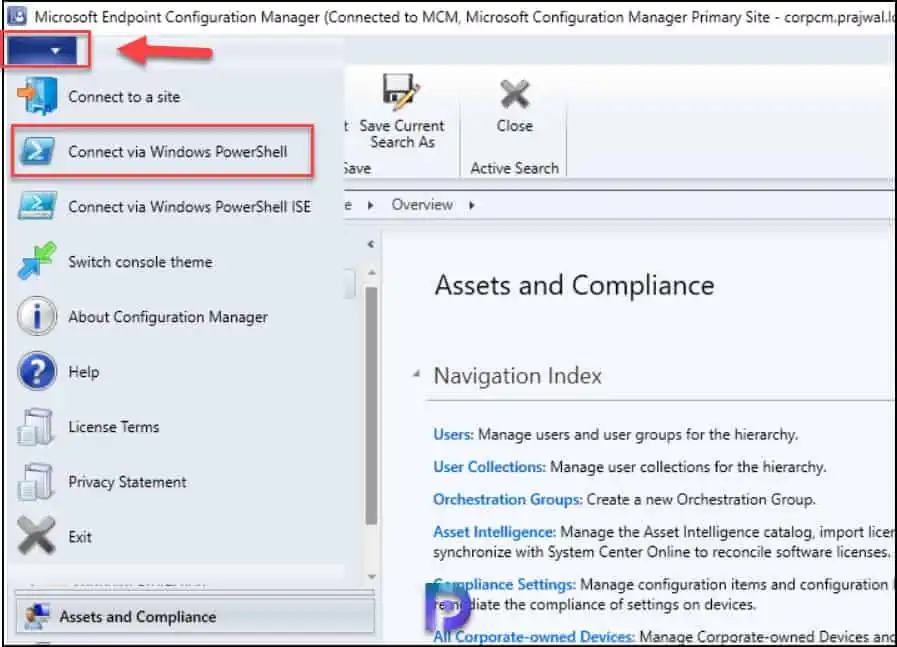Collapse the Navigation Index section triangle
The width and height of the screenshot is (897, 647).
(x=416, y=374)
